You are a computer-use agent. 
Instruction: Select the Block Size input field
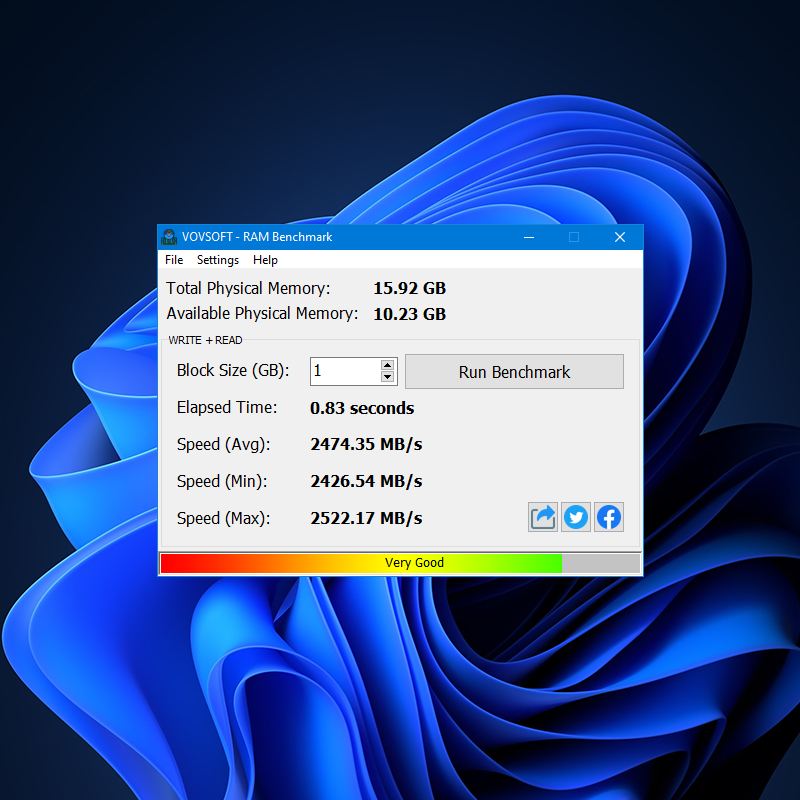pos(345,371)
